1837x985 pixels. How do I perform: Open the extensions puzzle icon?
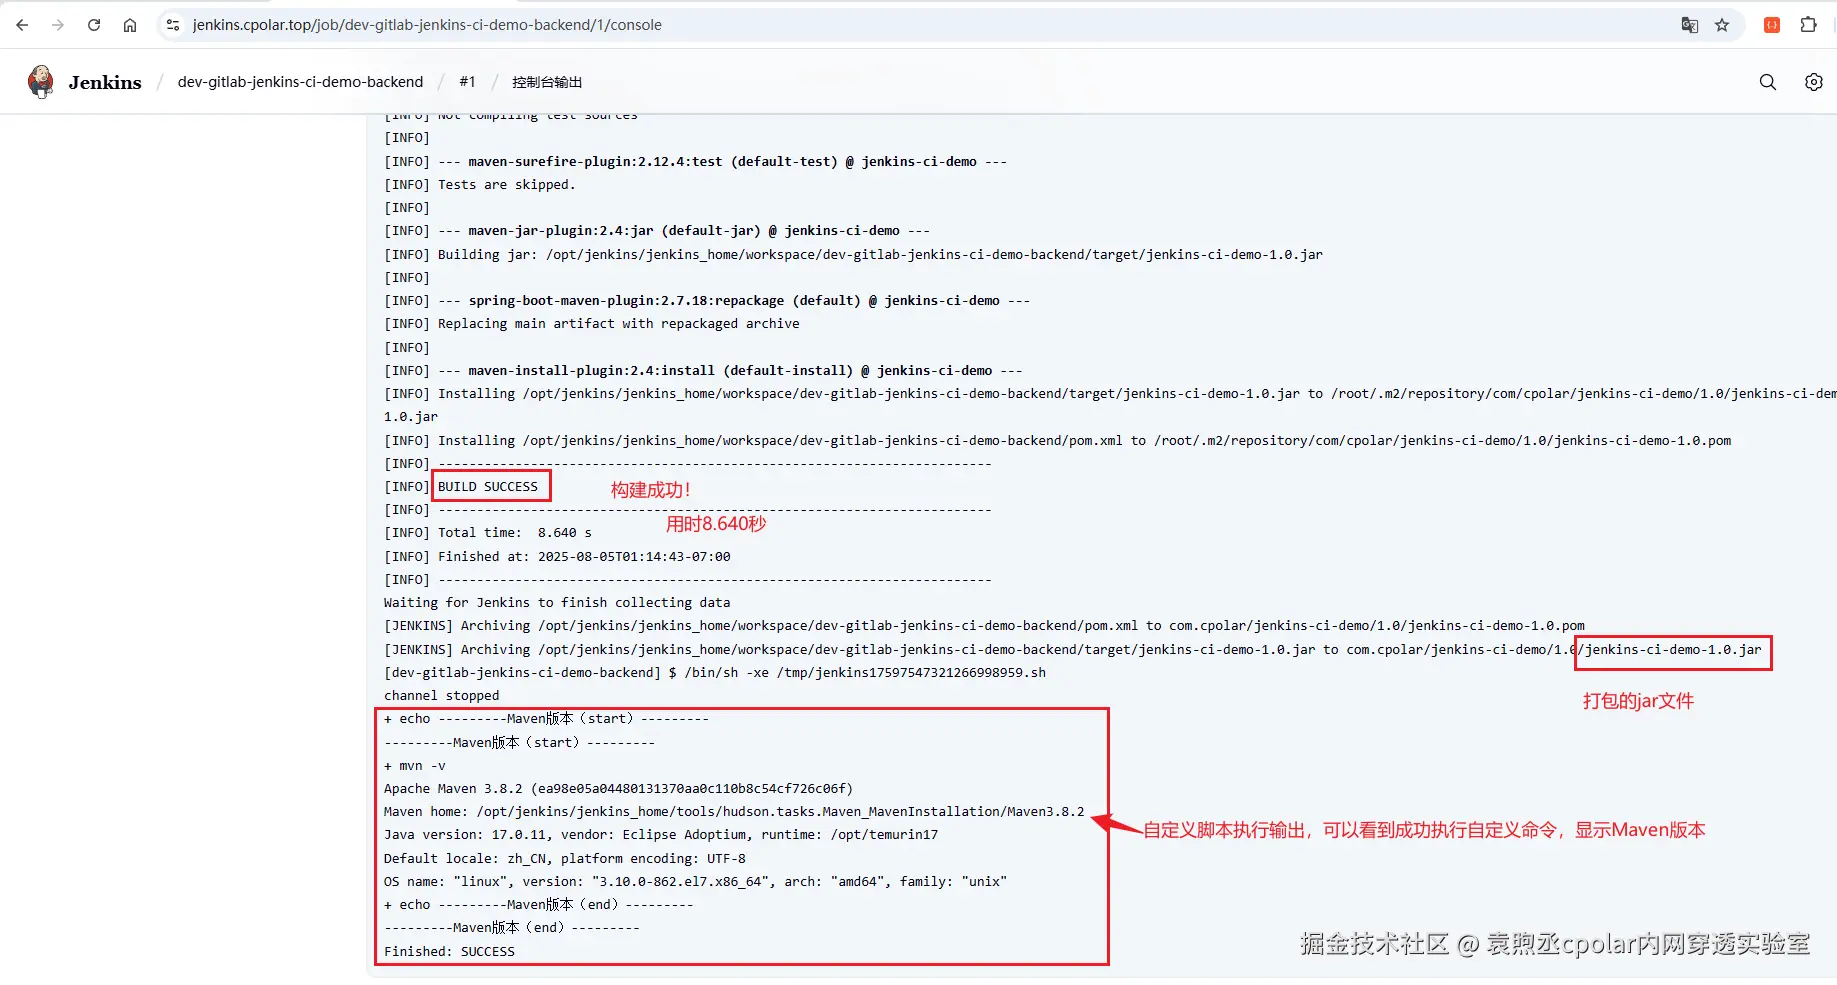click(1808, 25)
